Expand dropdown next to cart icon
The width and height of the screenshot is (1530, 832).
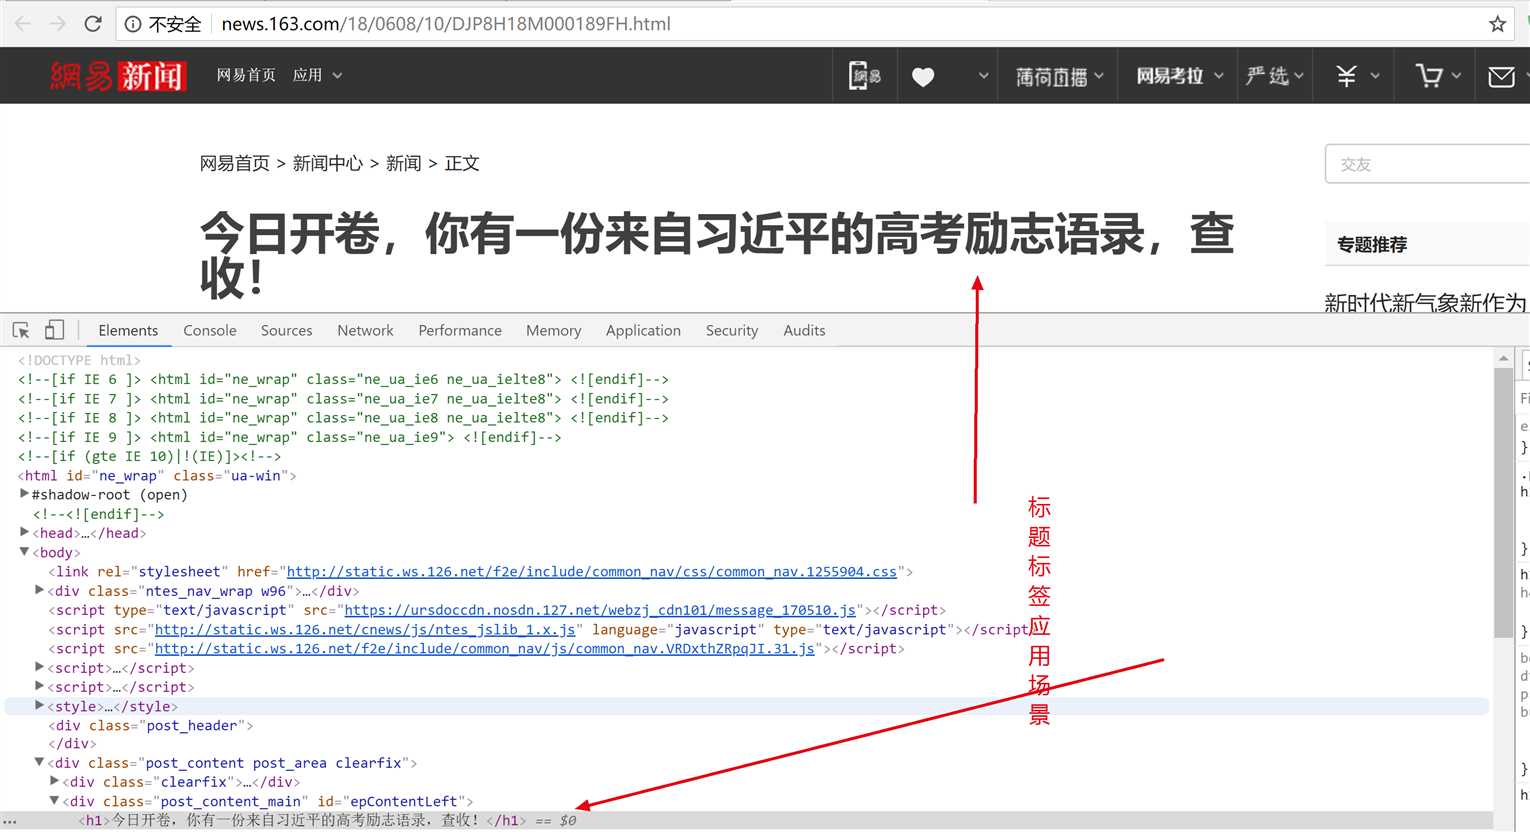tap(1456, 76)
